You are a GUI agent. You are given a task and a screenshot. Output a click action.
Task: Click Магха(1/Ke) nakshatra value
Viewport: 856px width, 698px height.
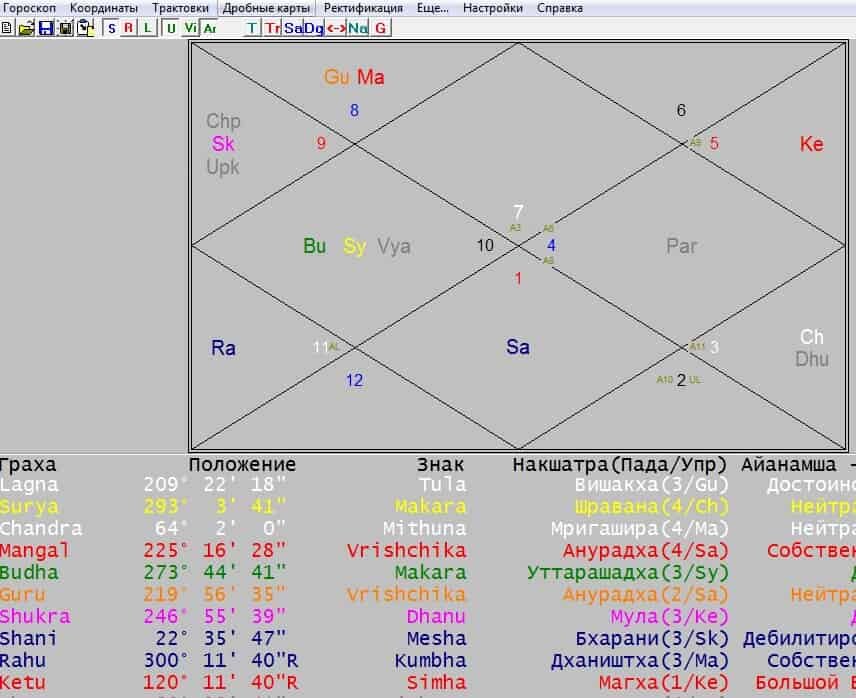pos(663,682)
